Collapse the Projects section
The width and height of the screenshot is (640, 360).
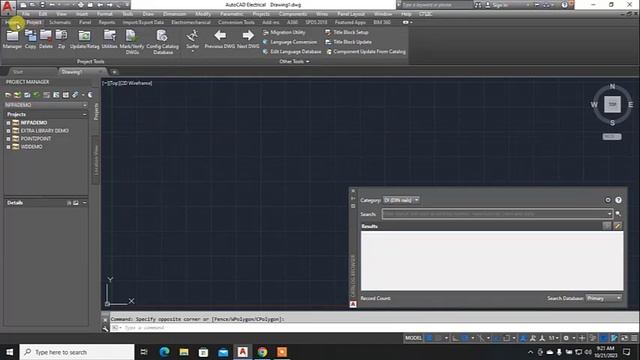click(x=84, y=114)
